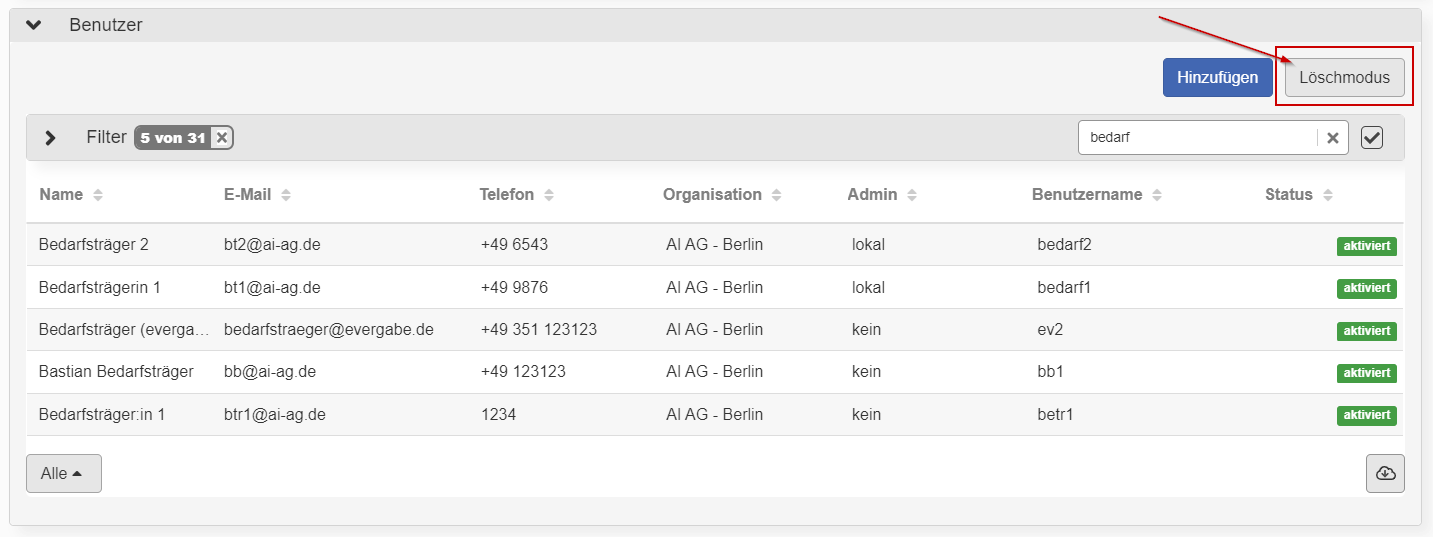This screenshot has height=537, width=1433.
Task: Open the Bastian Bedarfsträger user row
Action: 116,372
